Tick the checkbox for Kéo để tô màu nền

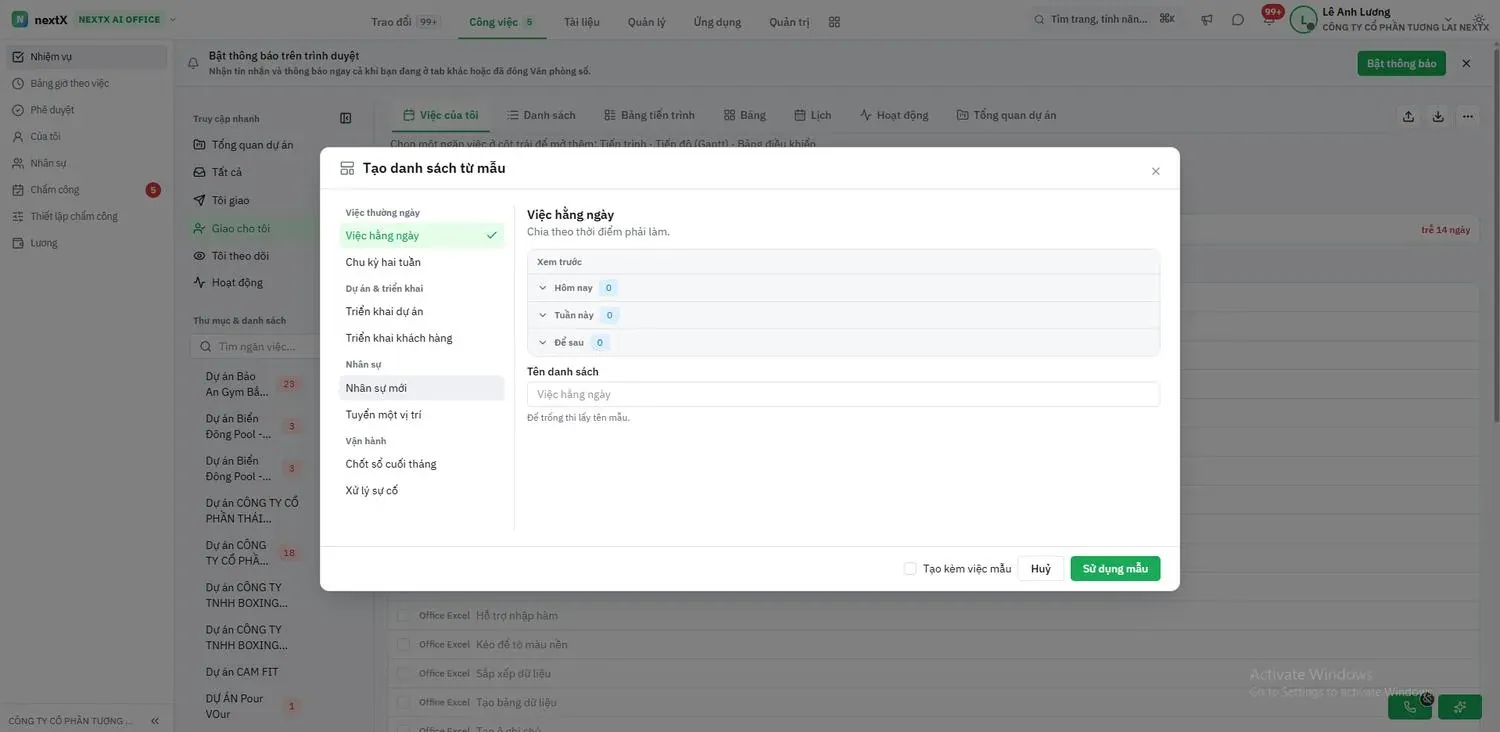pyautogui.click(x=403, y=644)
